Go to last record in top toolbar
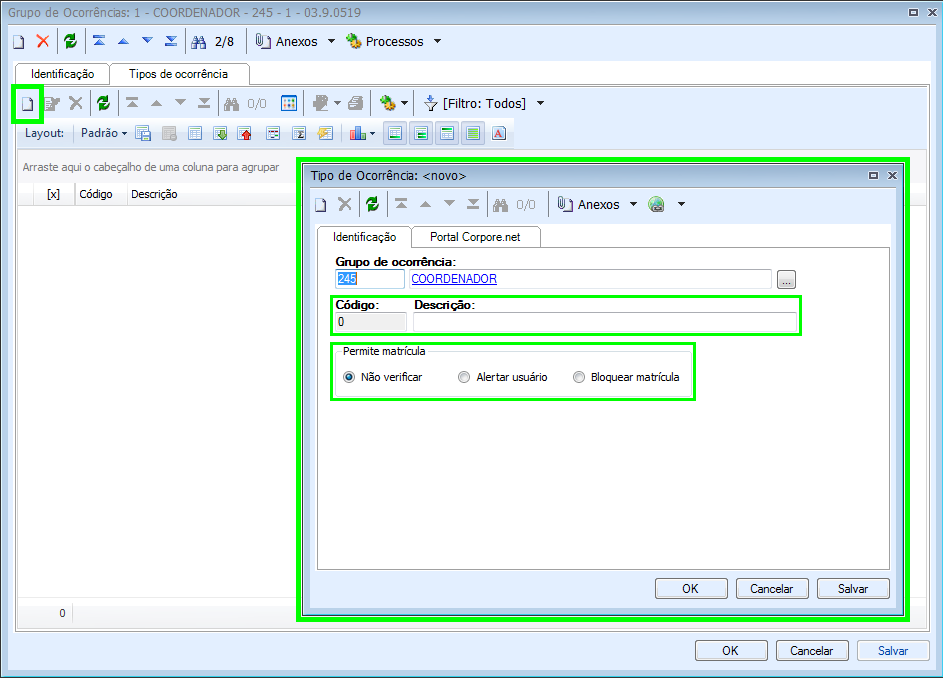Screen dimensions: 943x678 [171, 42]
